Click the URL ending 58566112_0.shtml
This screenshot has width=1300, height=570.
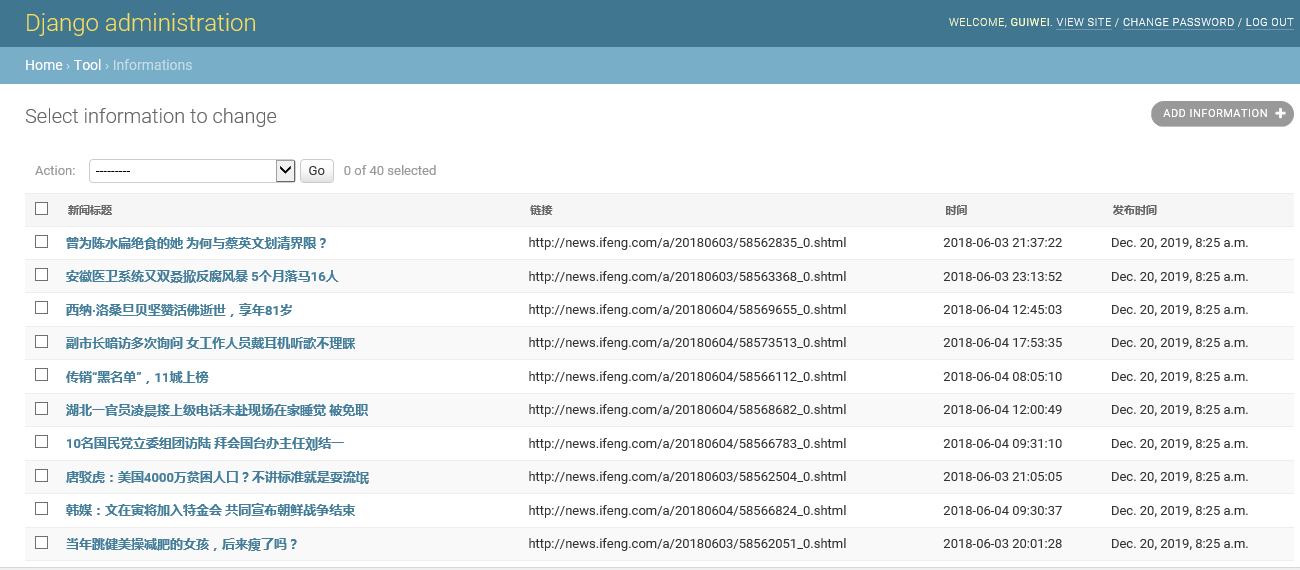[x=687, y=377]
